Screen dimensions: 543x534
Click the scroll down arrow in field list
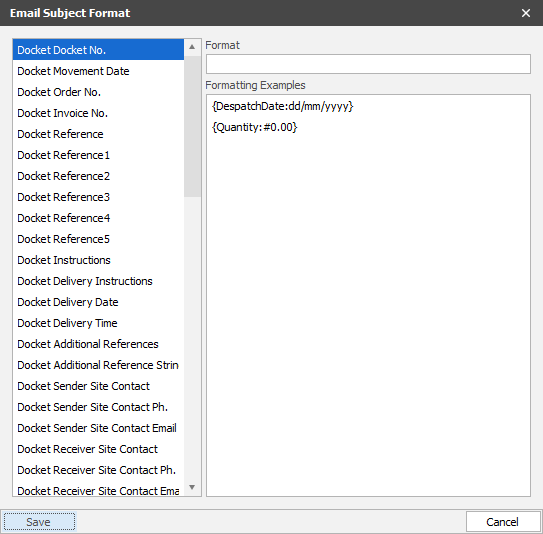[x=192, y=487]
